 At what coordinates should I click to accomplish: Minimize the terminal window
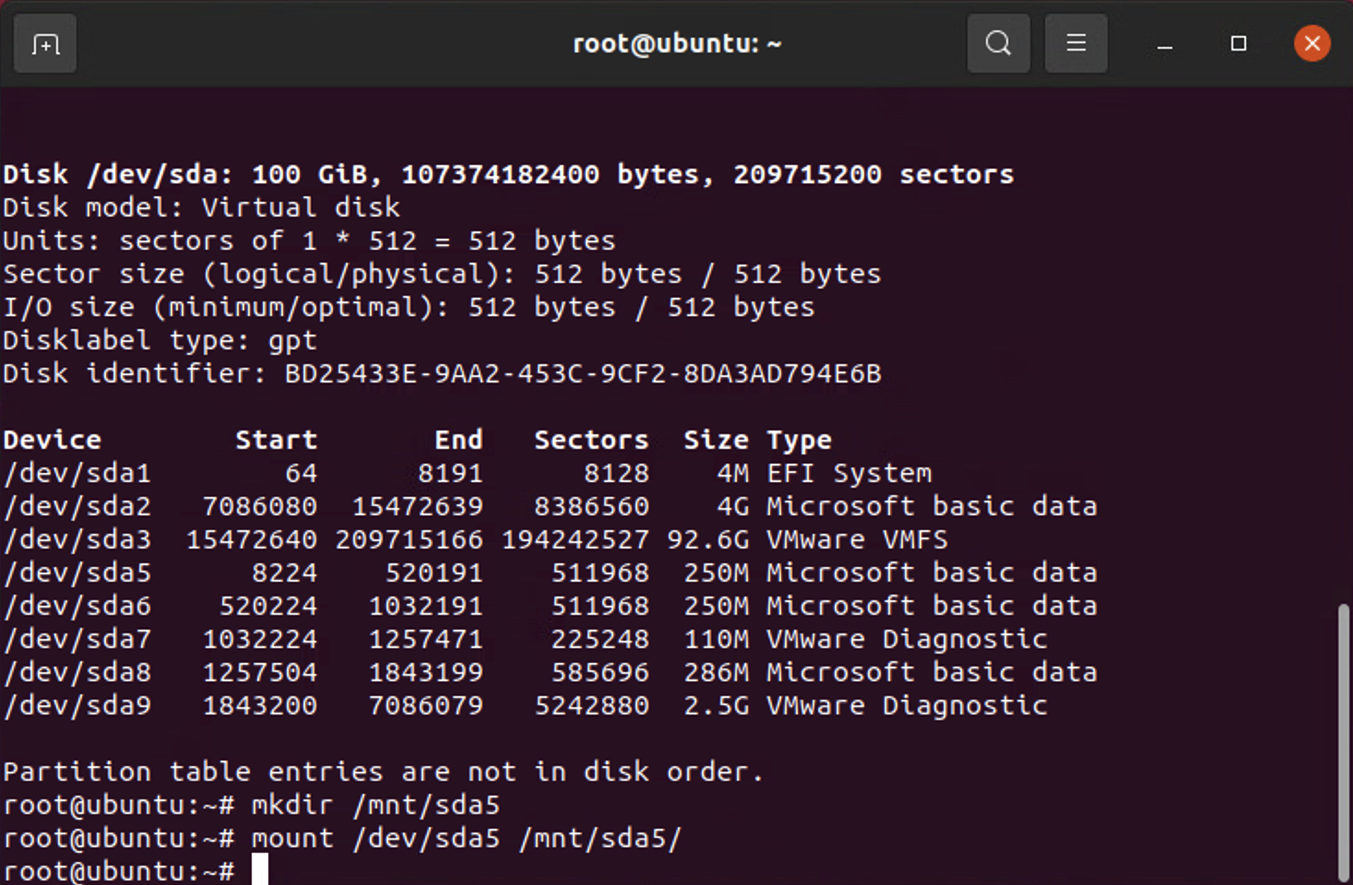1164,44
